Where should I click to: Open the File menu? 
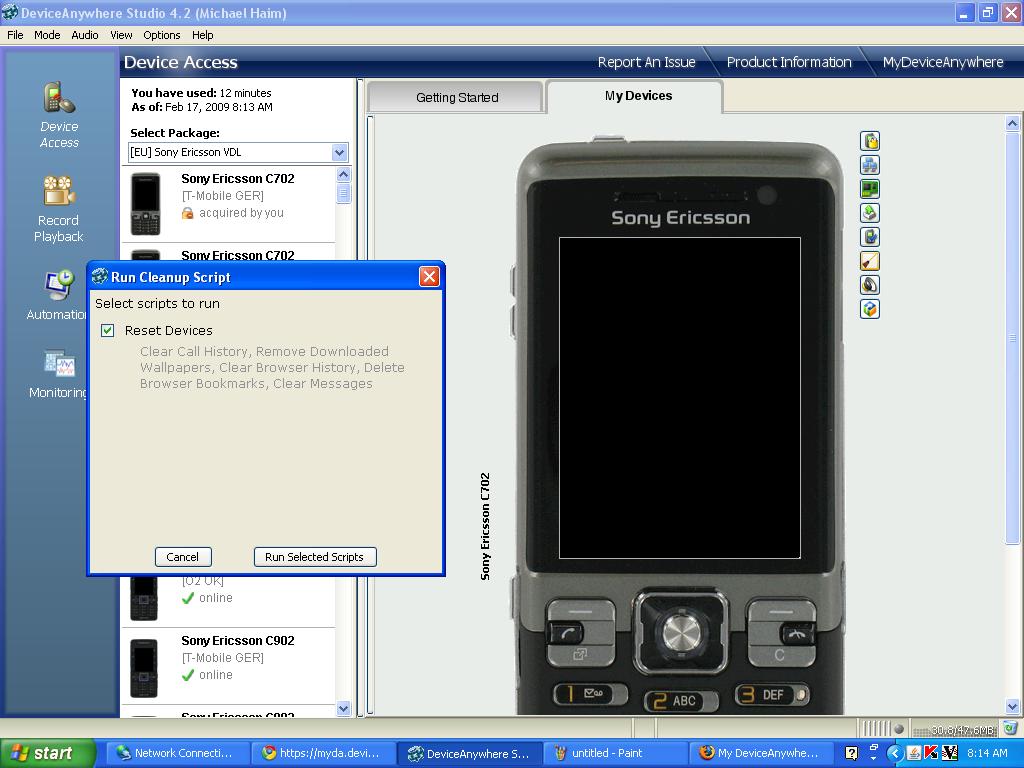tap(15, 35)
